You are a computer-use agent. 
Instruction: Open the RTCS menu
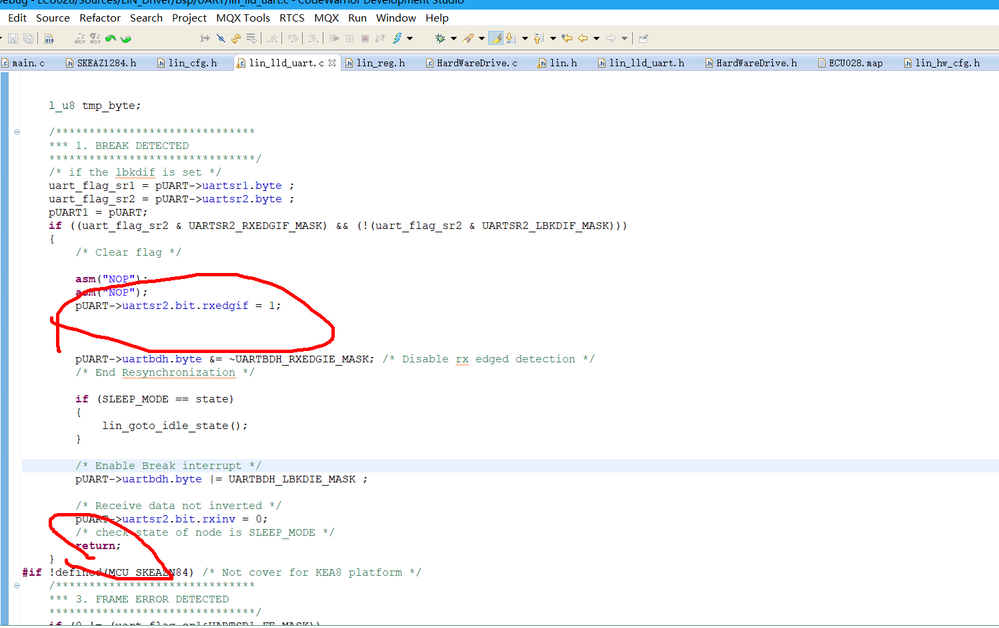click(x=292, y=18)
